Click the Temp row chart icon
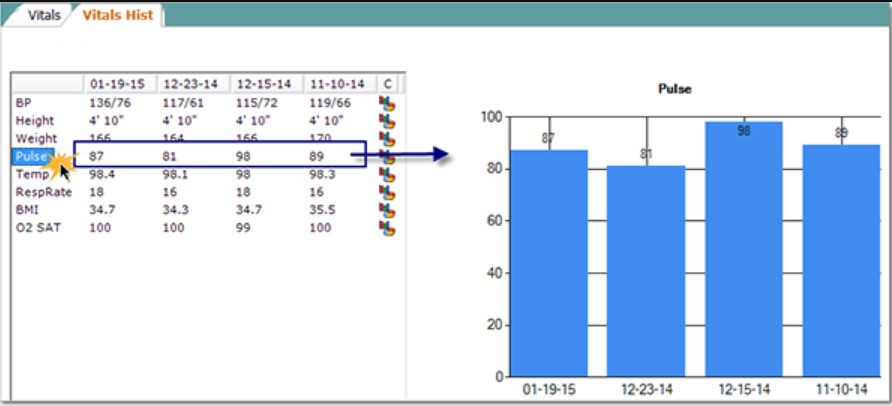The width and height of the screenshot is (892, 406). (x=386, y=174)
